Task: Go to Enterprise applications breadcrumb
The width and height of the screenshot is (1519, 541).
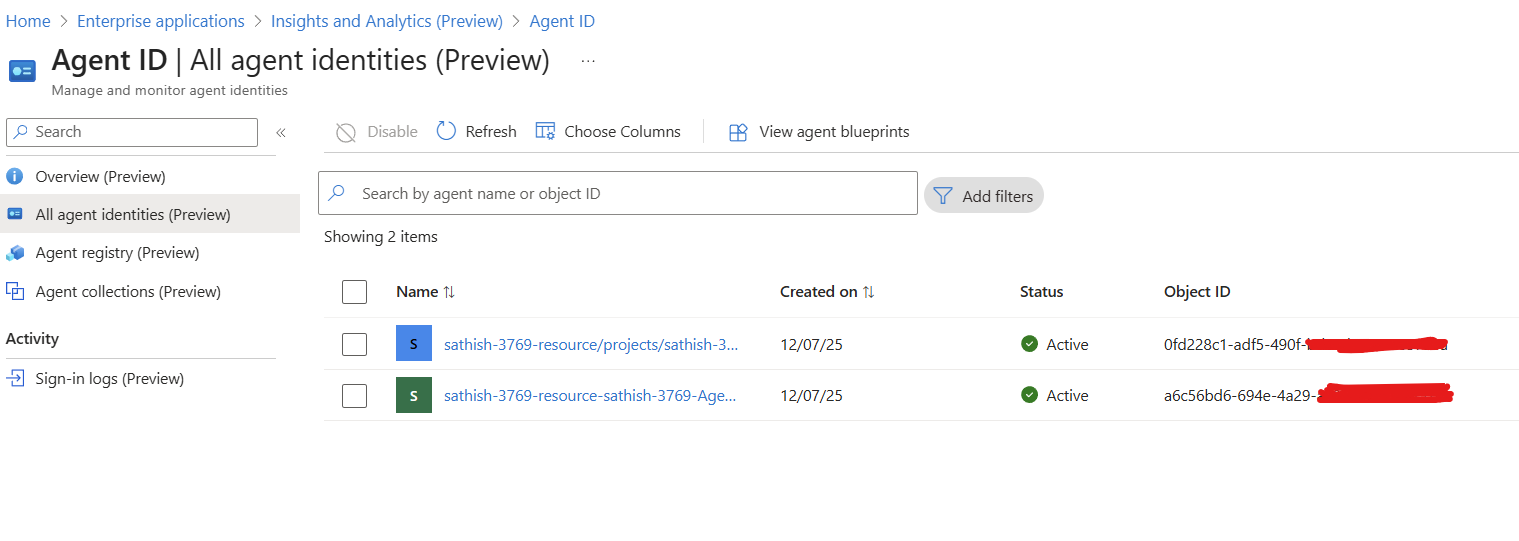Action: [x=160, y=21]
